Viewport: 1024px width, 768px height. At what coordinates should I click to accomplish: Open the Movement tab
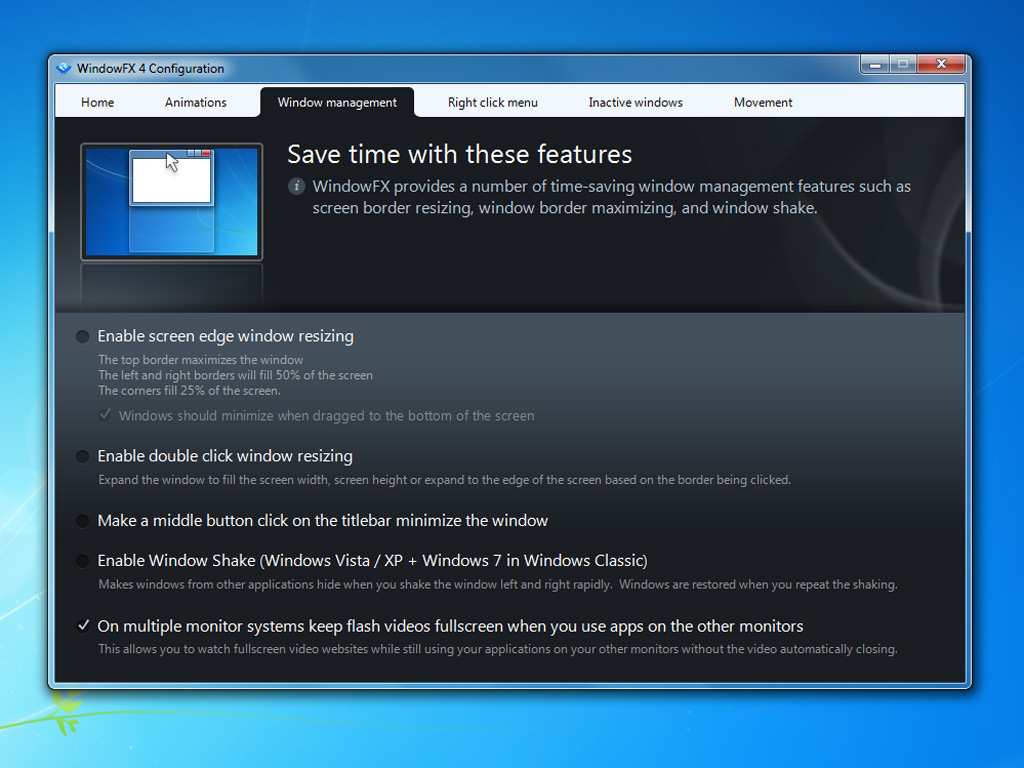762,101
